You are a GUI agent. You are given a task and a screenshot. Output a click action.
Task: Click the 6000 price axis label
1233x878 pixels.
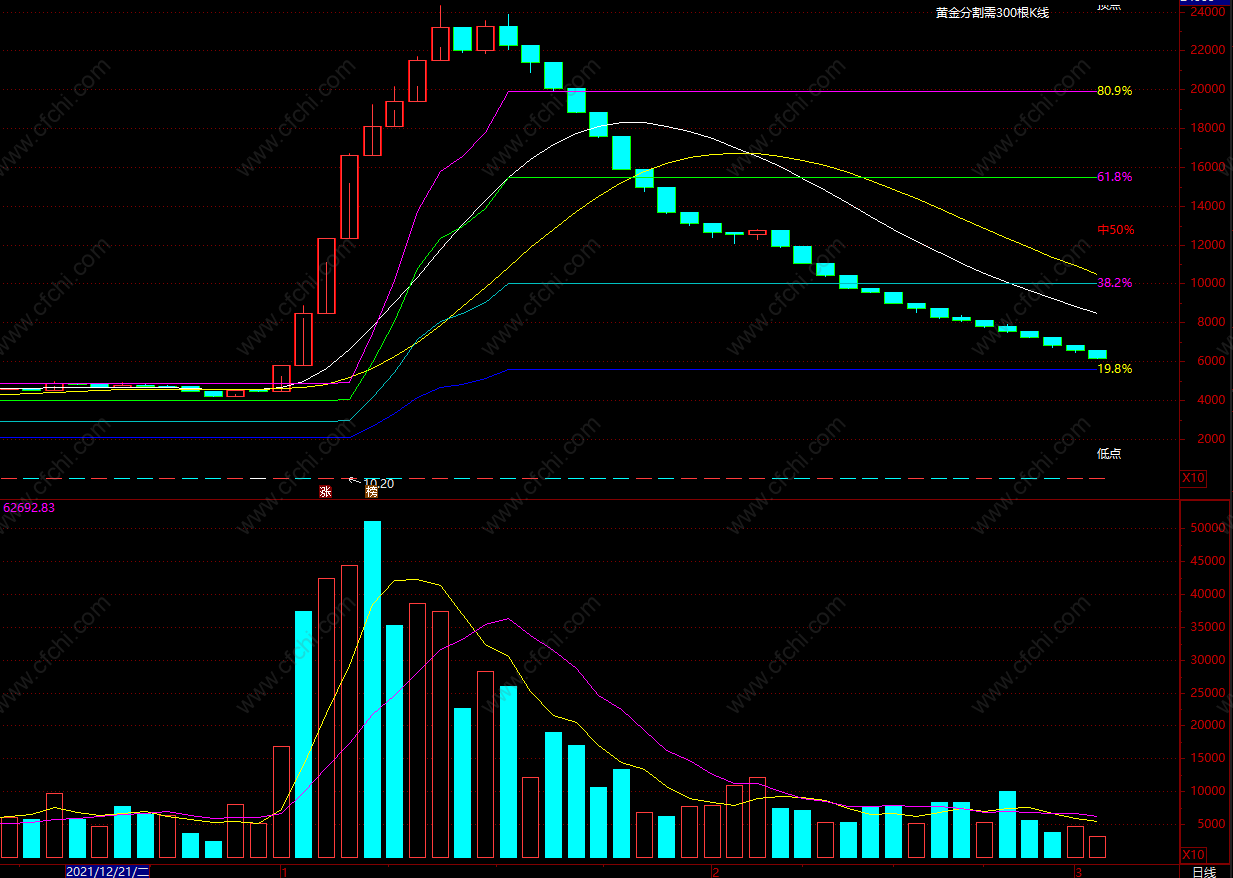(x=1210, y=361)
